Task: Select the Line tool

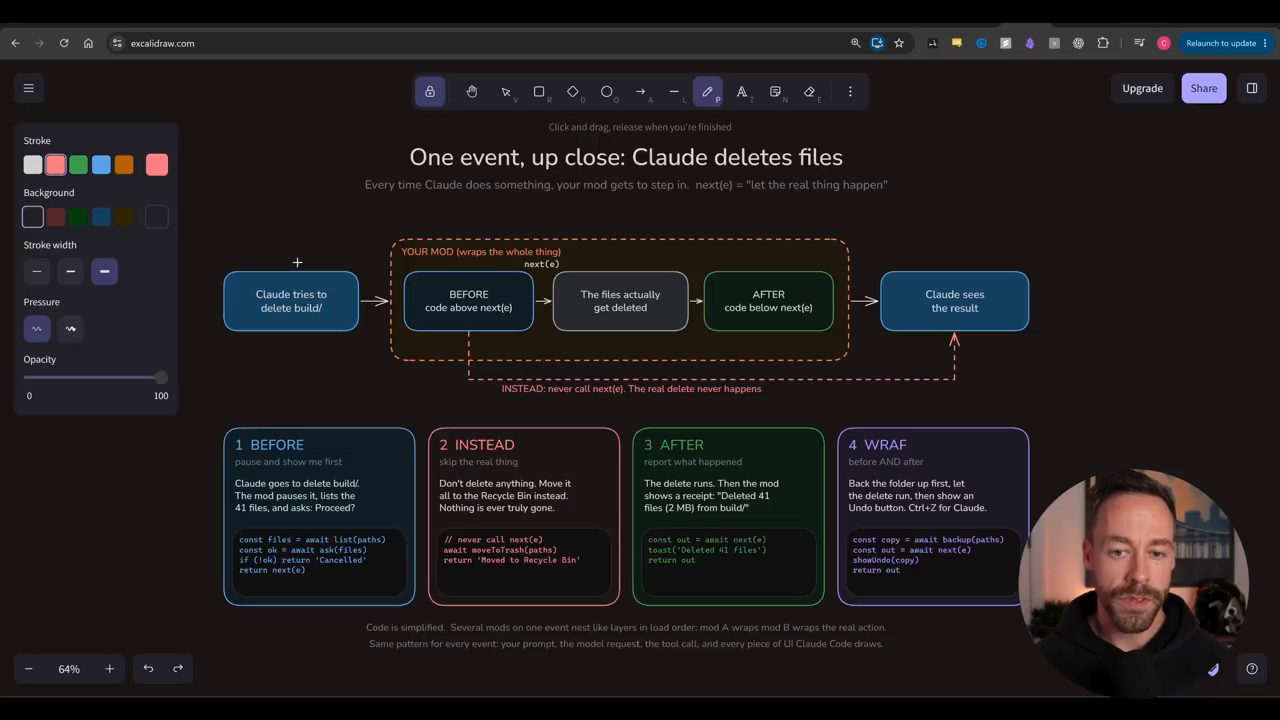Action: 674,92
